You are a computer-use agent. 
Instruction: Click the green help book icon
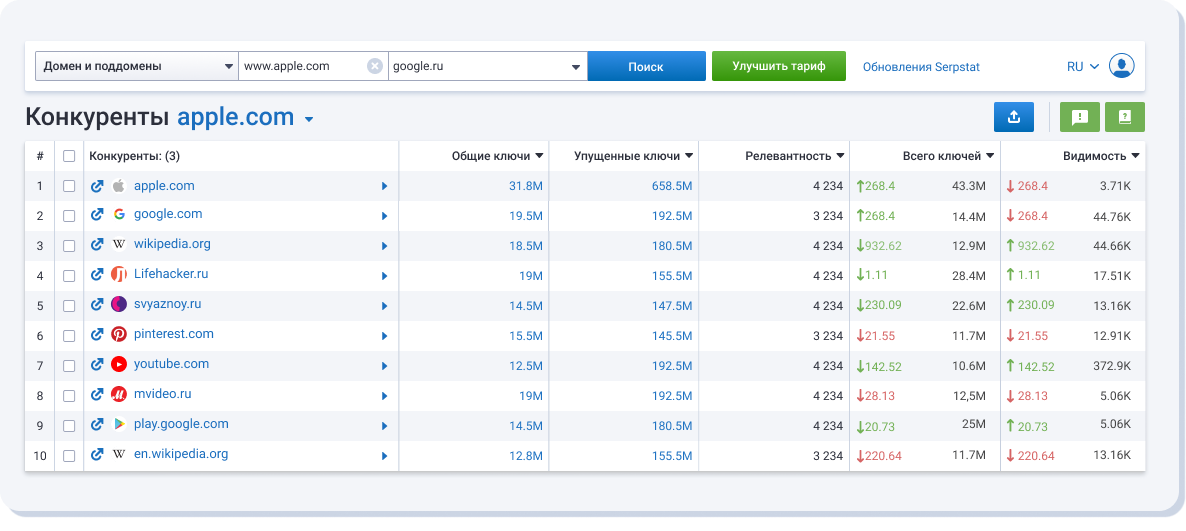1125,117
